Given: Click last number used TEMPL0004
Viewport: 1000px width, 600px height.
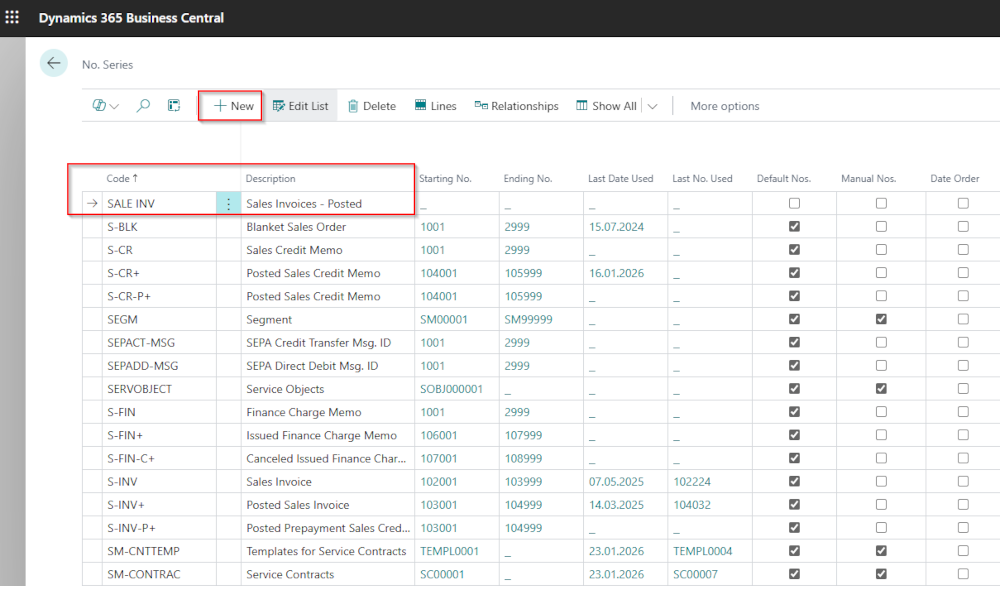Looking at the screenshot, I should point(703,551).
